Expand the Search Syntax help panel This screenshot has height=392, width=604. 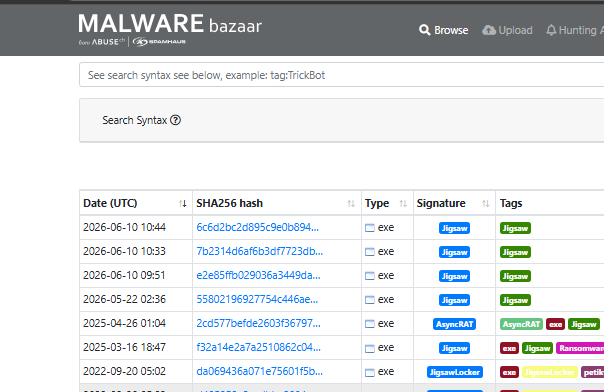[x=341, y=120]
